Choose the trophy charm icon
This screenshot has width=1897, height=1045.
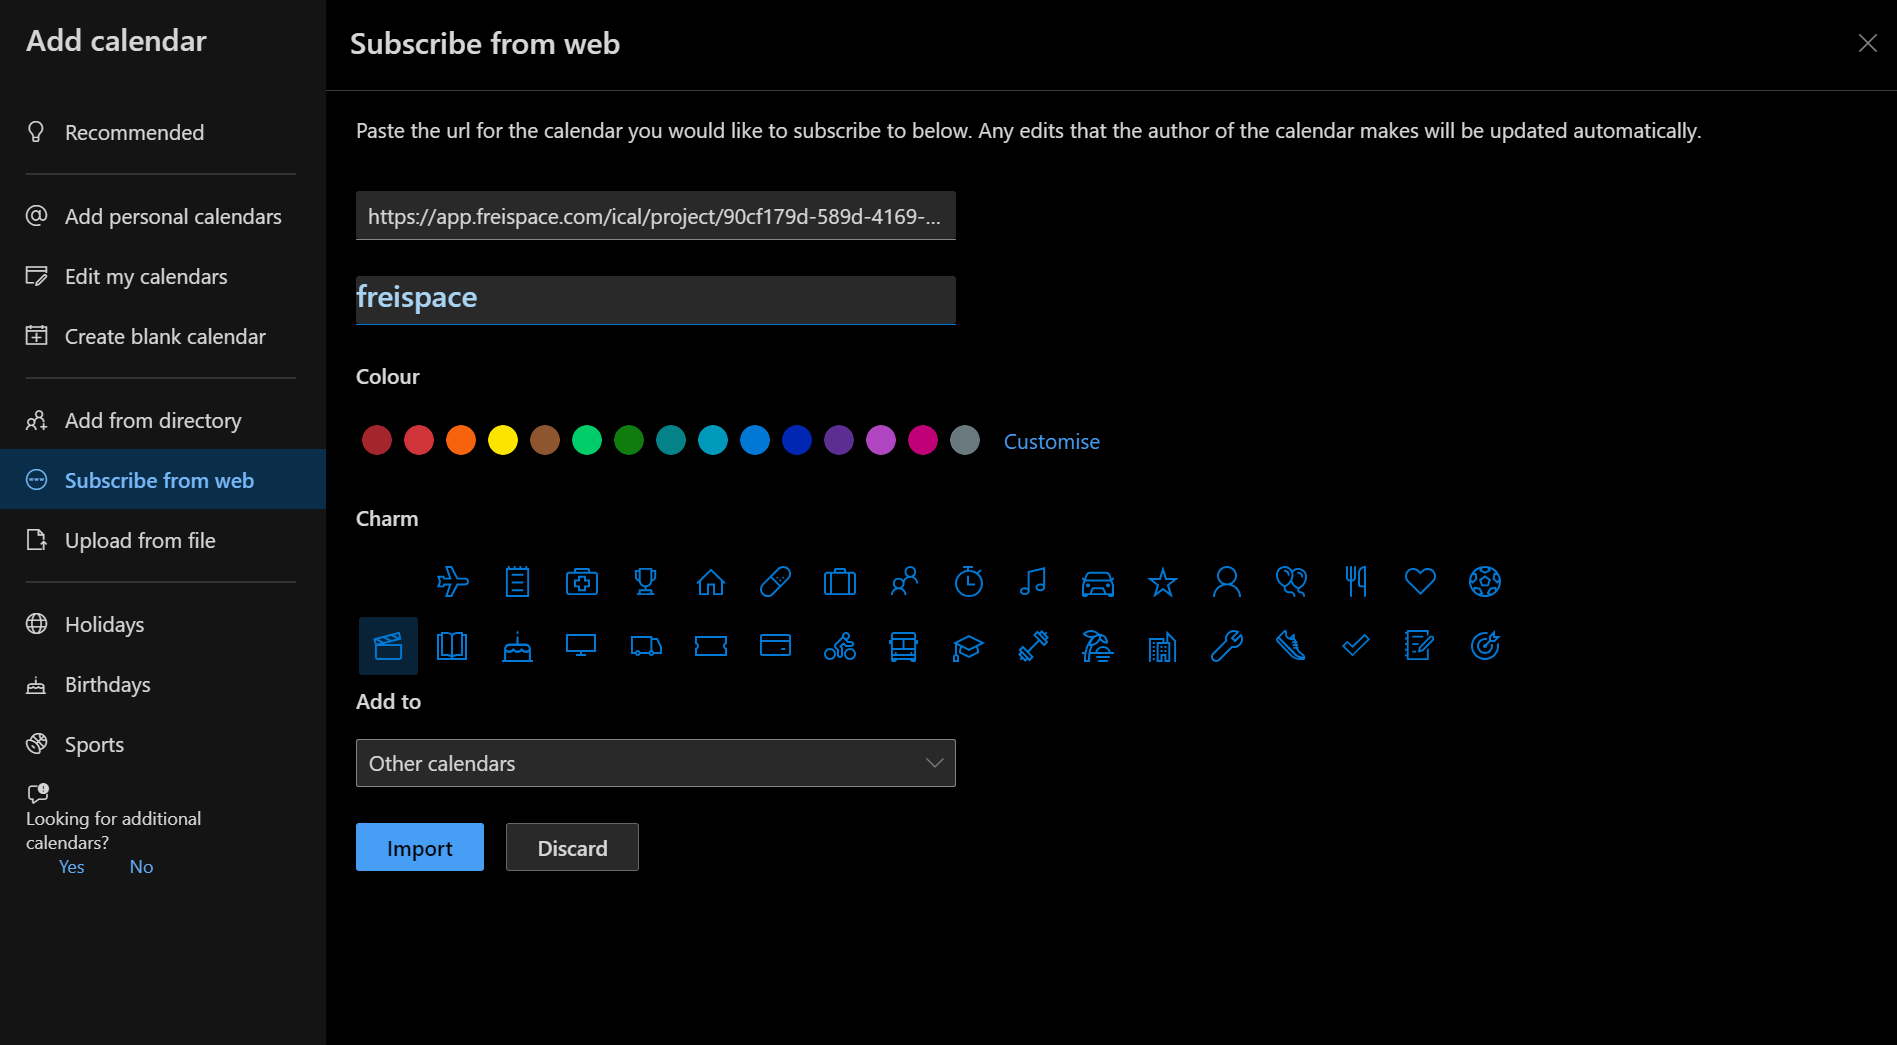point(646,581)
